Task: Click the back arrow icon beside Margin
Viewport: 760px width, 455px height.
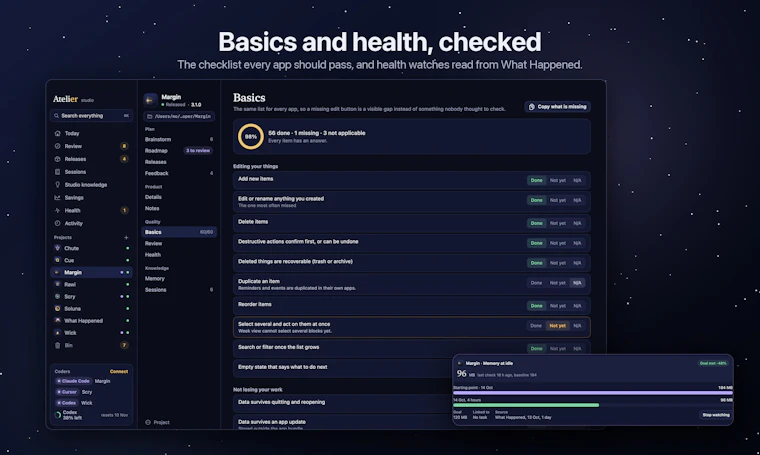Action: pyautogui.click(x=150, y=100)
